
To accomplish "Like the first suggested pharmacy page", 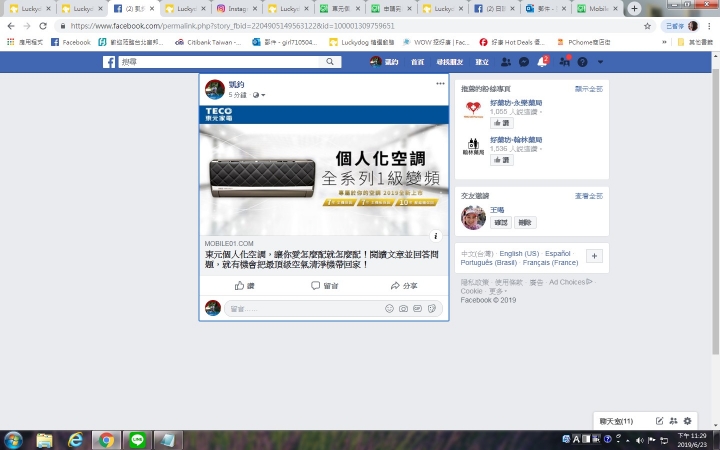I will (501, 123).
